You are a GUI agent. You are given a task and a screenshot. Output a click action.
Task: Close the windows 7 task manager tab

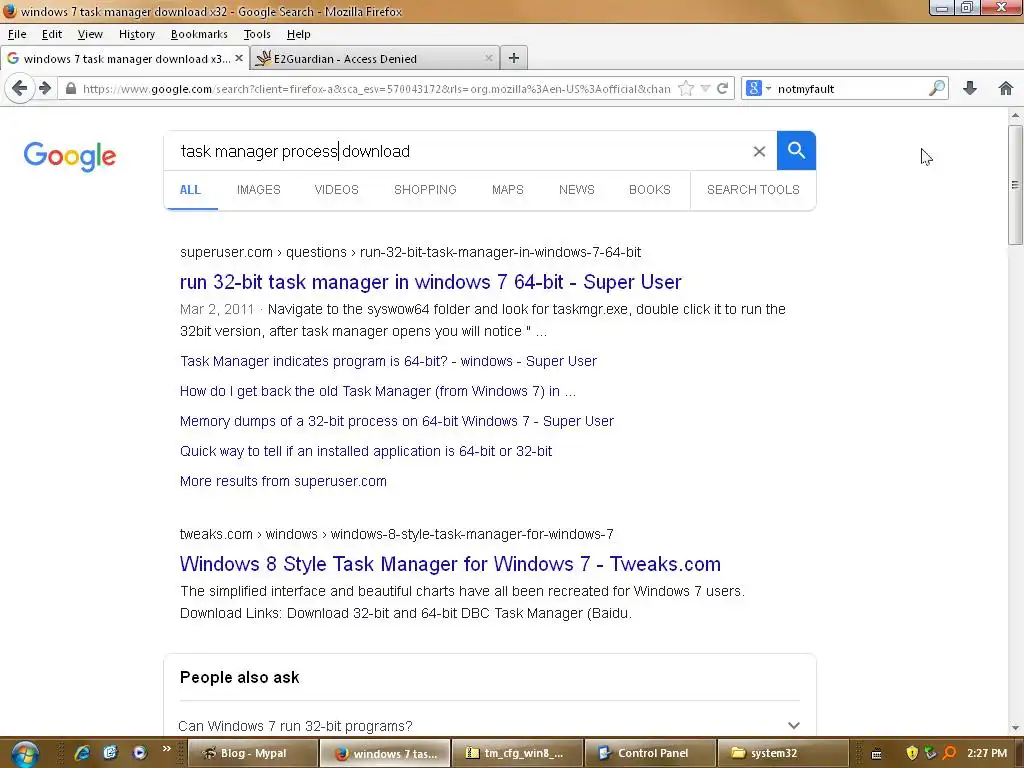point(239,58)
